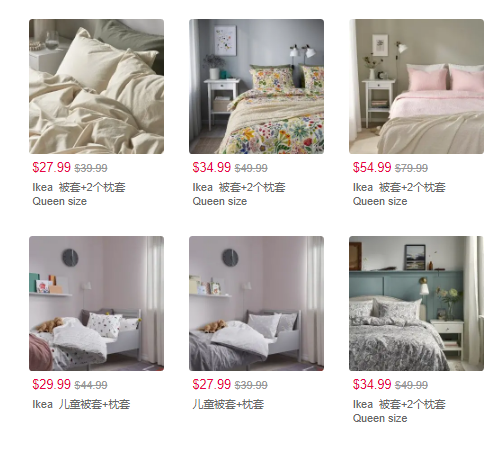The height and width of the screenshot is (449, 502).
Task: Click Queen size label under grey paisley bedding
Action: click(380, 418)
